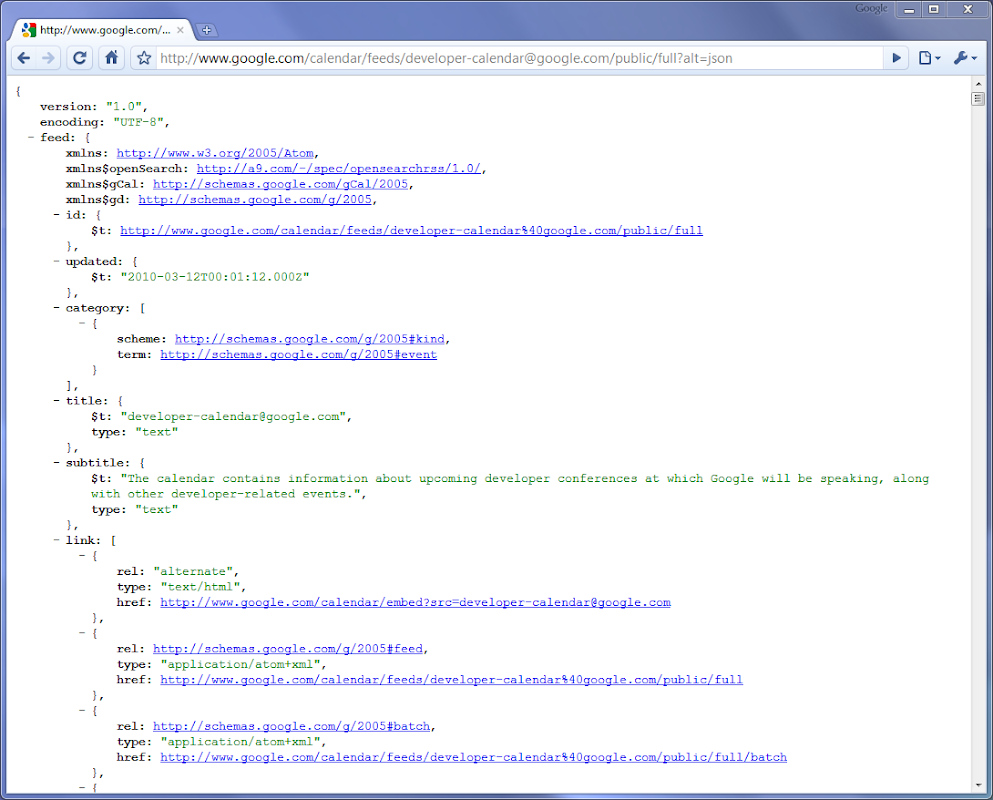The height and width of the screenshot is (800, 993).
Task: Maximize the browser window
Action: [x=934, y=10]
